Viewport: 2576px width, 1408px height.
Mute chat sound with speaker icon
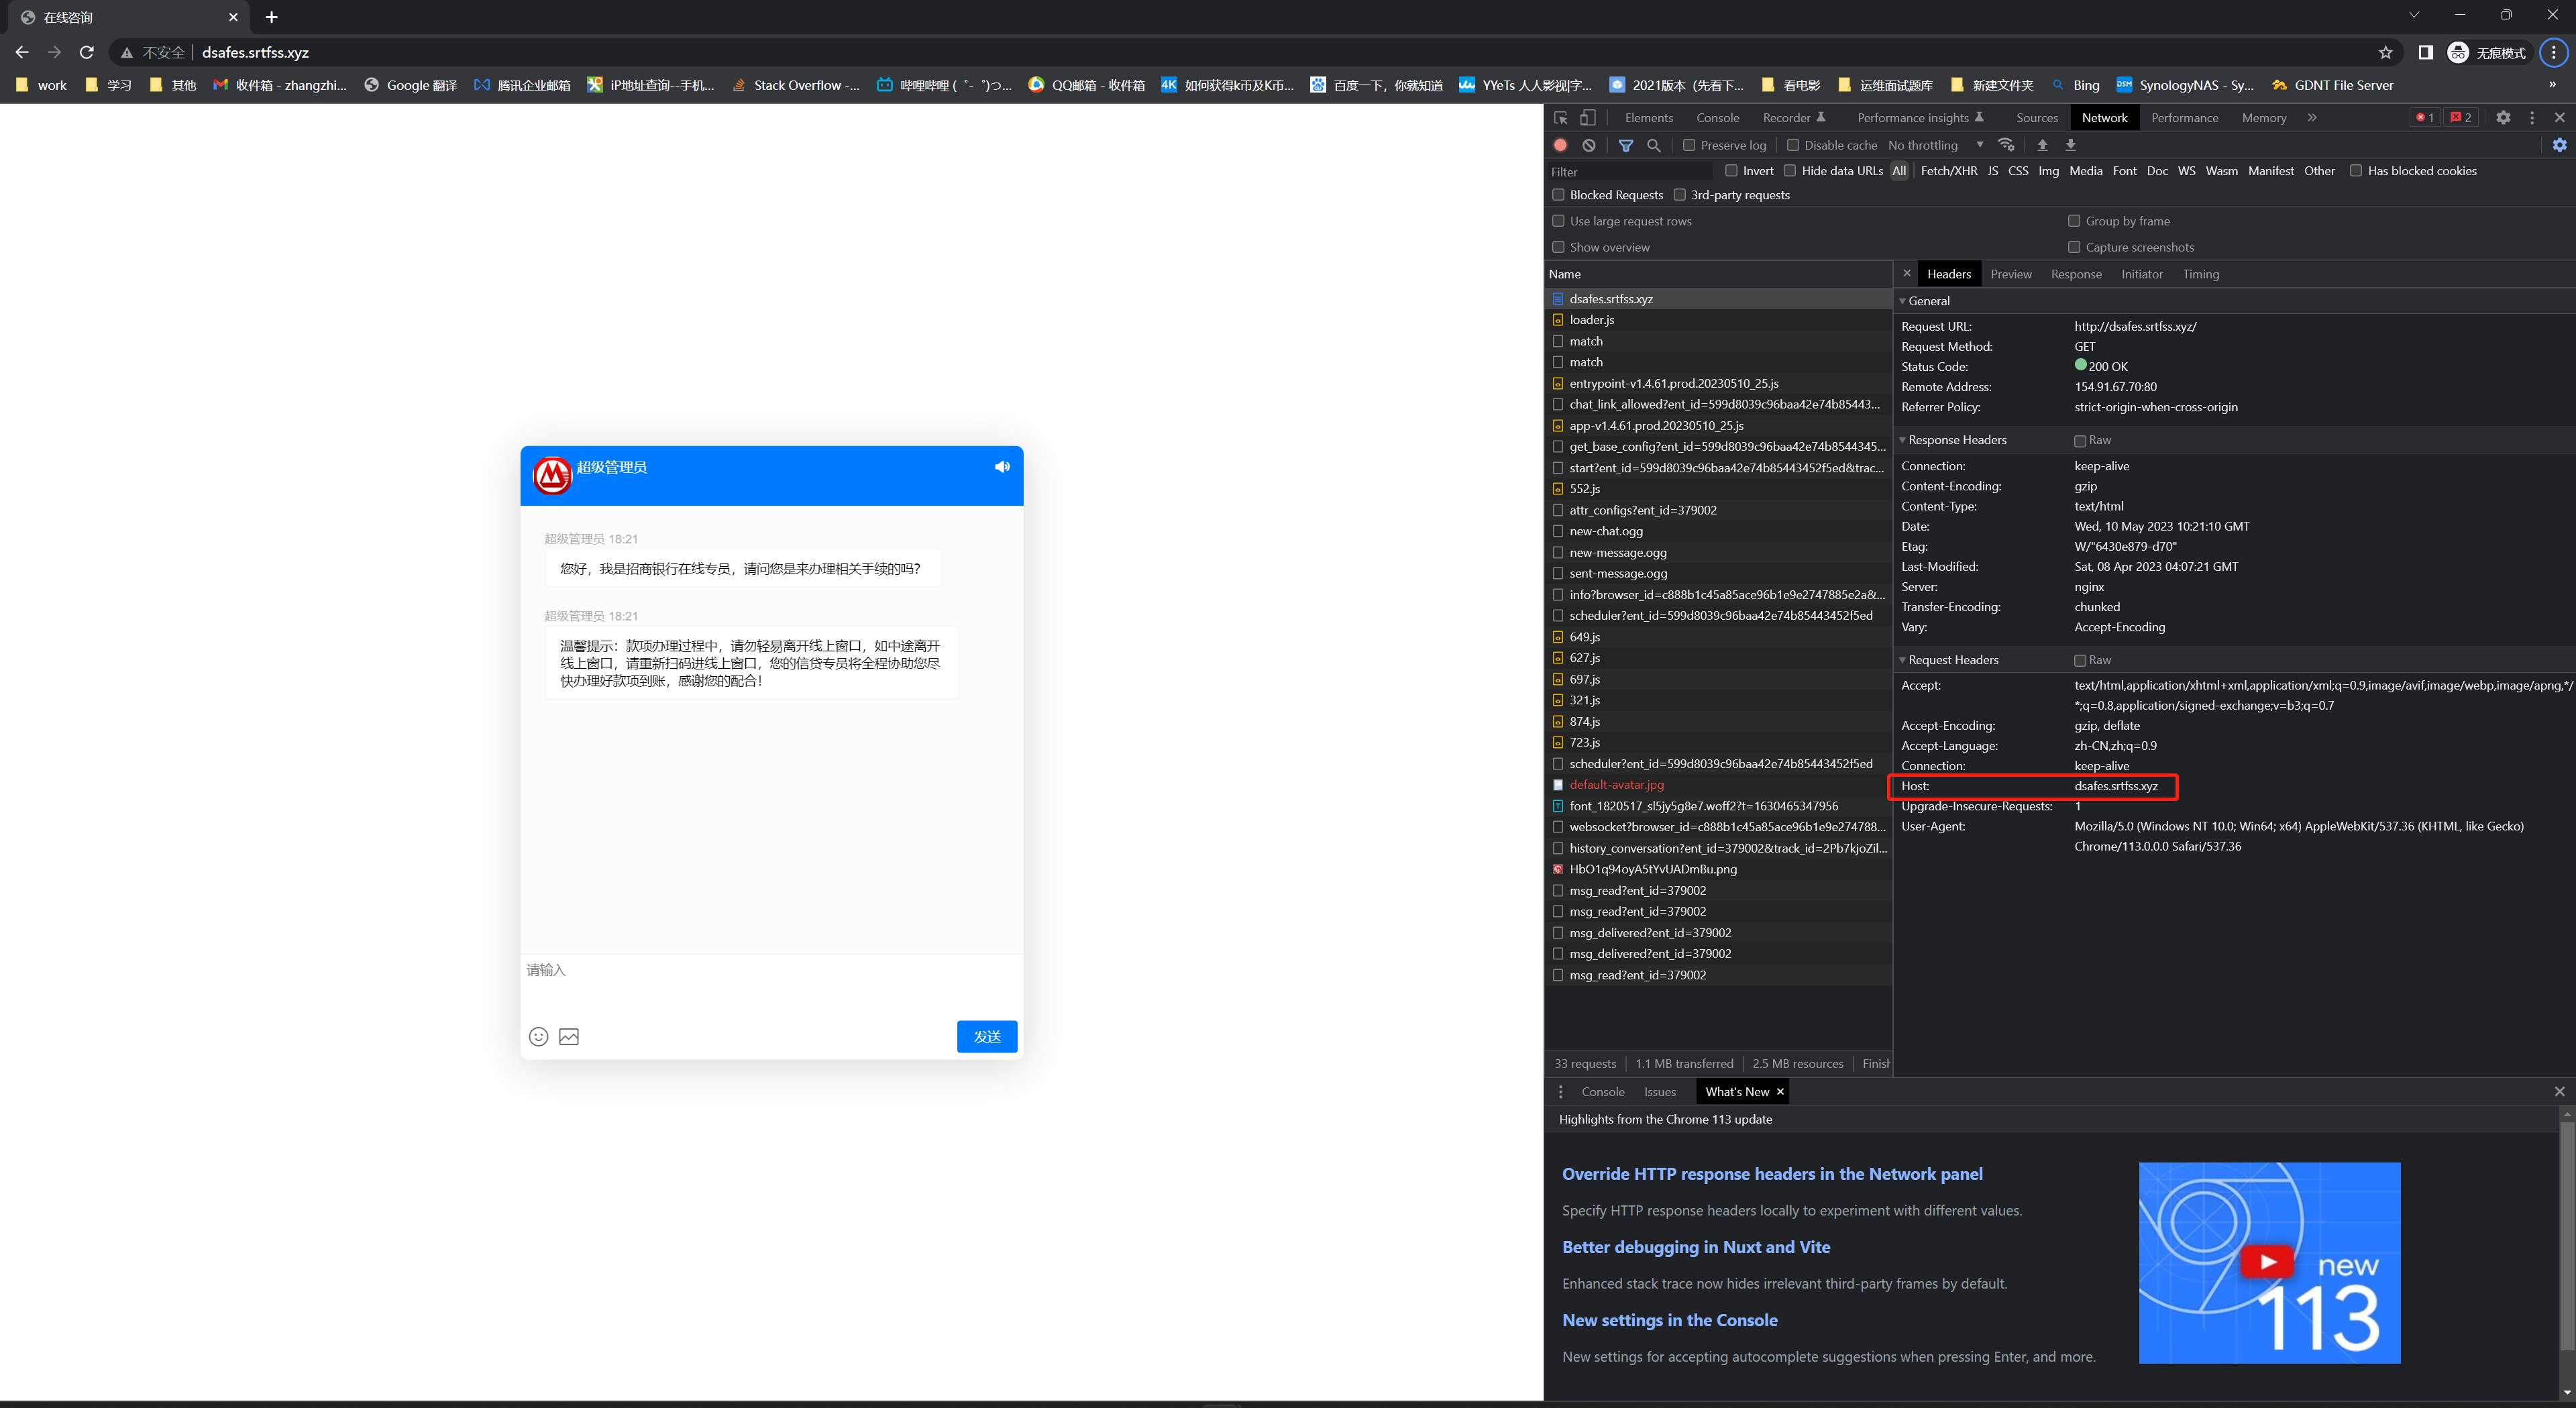click(1001, 467)
